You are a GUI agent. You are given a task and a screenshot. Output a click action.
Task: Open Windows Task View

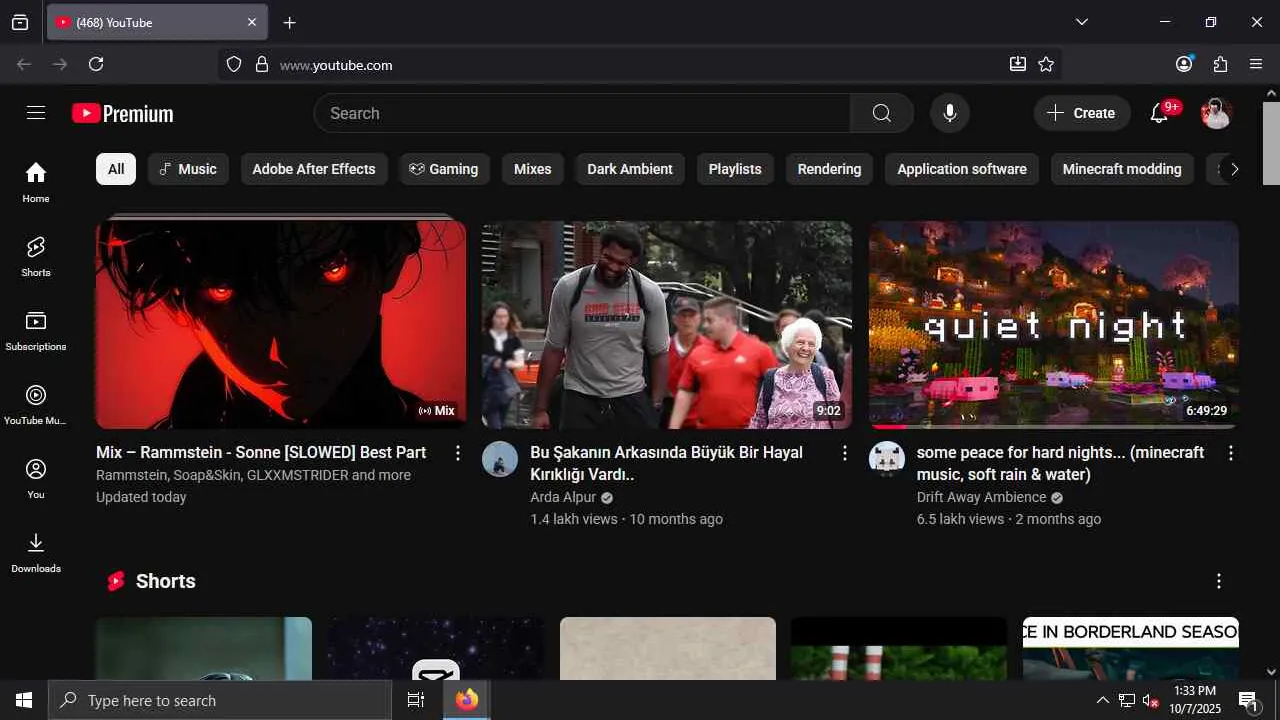pos(416,700)
